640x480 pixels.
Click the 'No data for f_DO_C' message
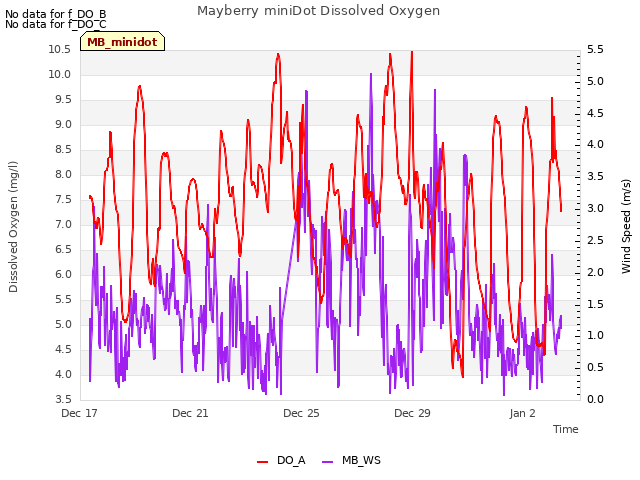56,24
